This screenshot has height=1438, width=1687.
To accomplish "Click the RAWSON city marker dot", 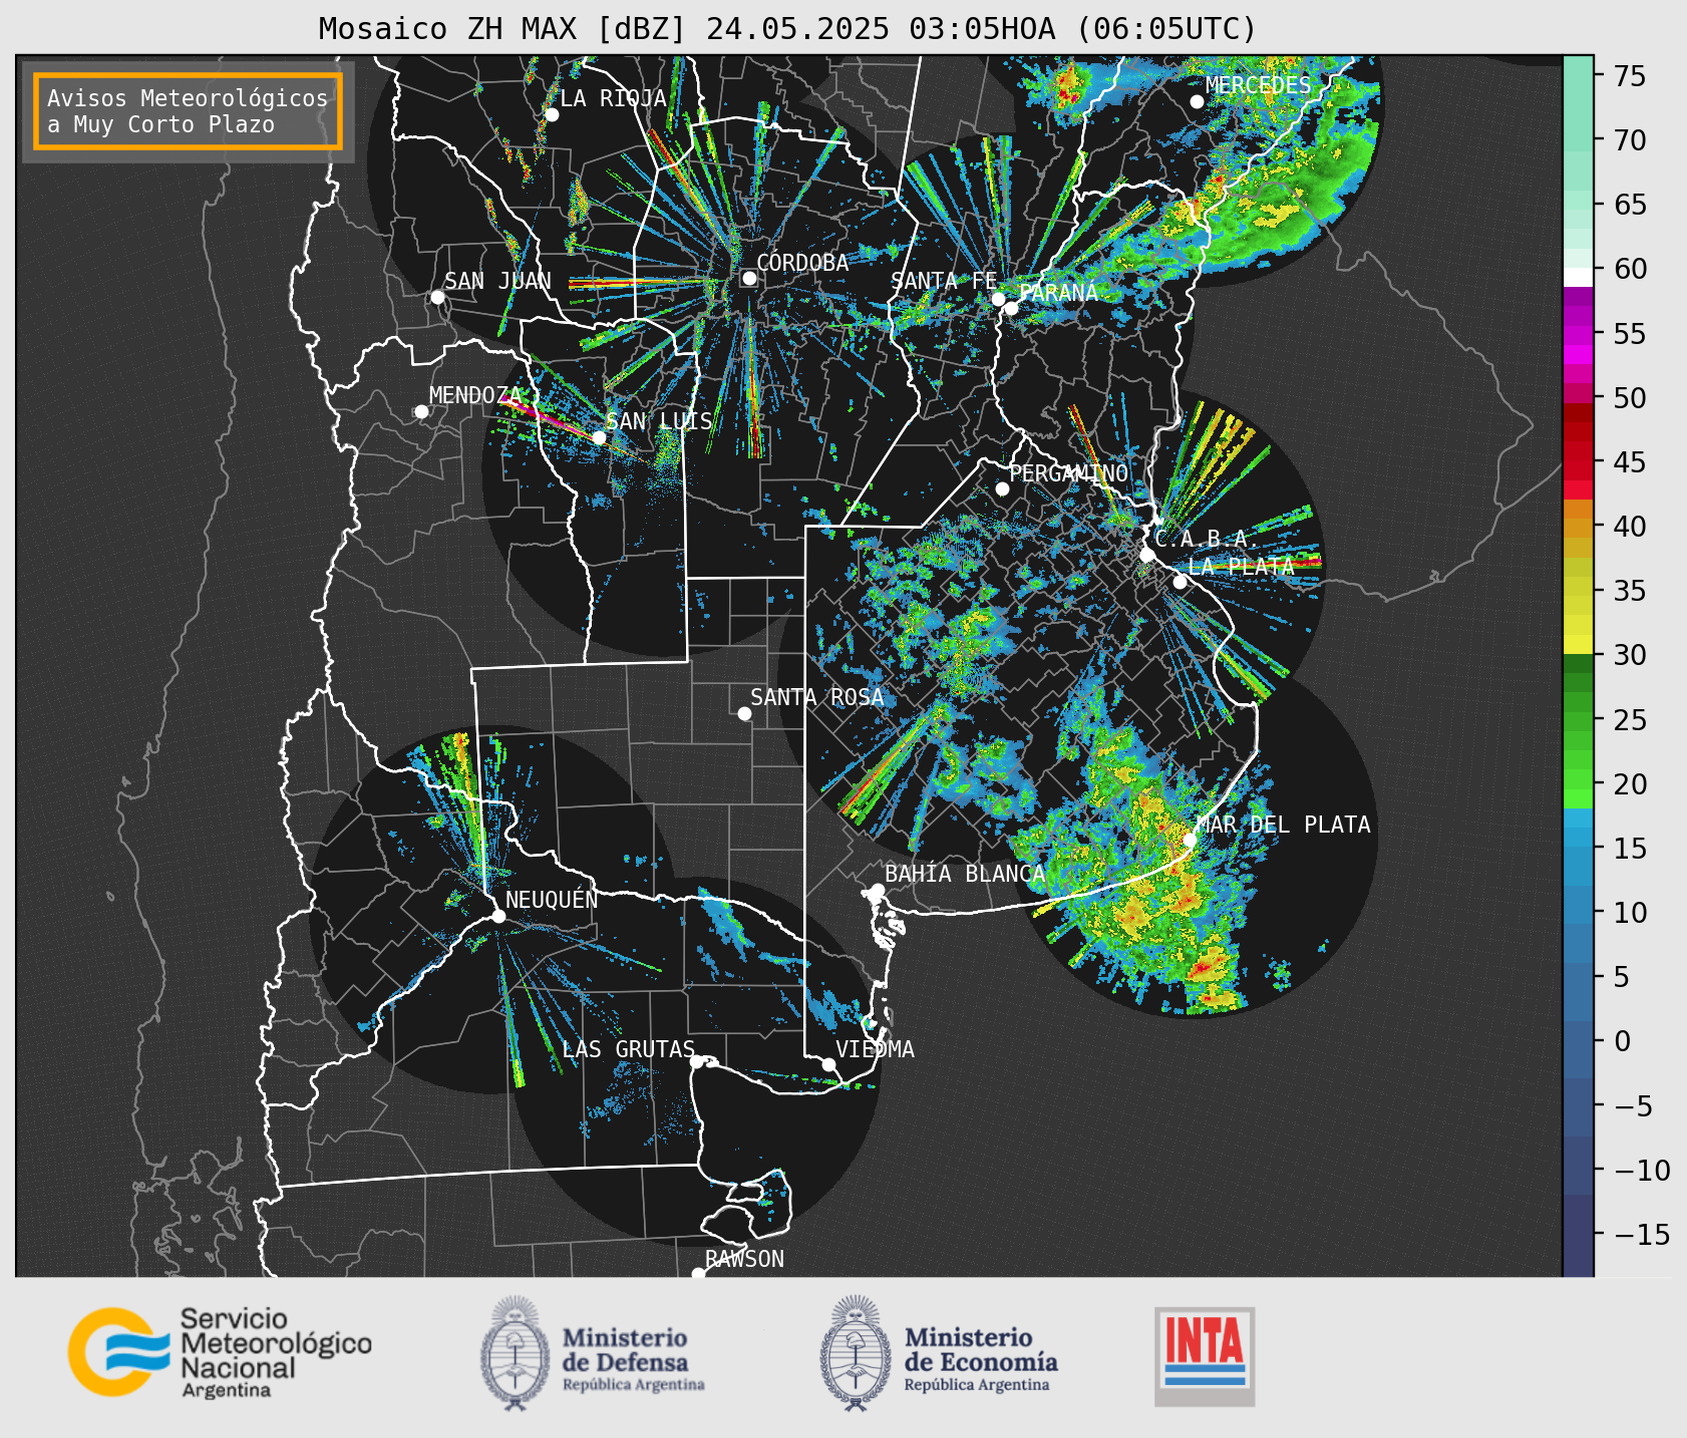I will click(x=698, y=1274).
